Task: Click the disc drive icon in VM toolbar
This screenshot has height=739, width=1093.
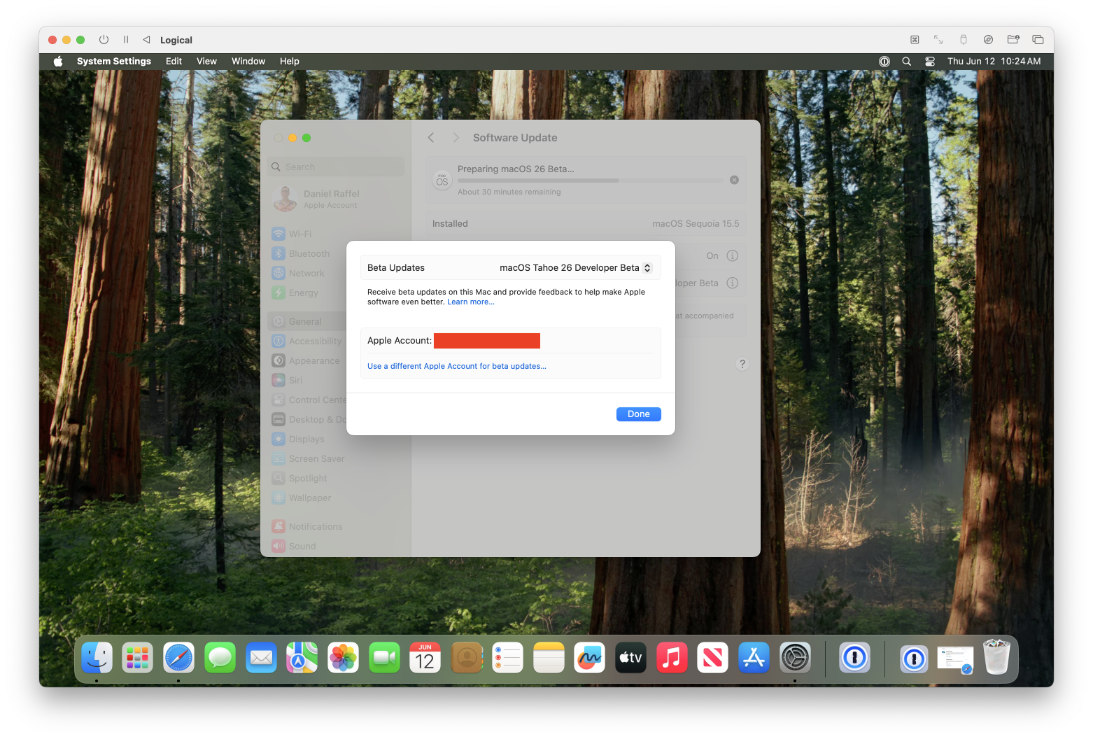Action: pos(988,40)
